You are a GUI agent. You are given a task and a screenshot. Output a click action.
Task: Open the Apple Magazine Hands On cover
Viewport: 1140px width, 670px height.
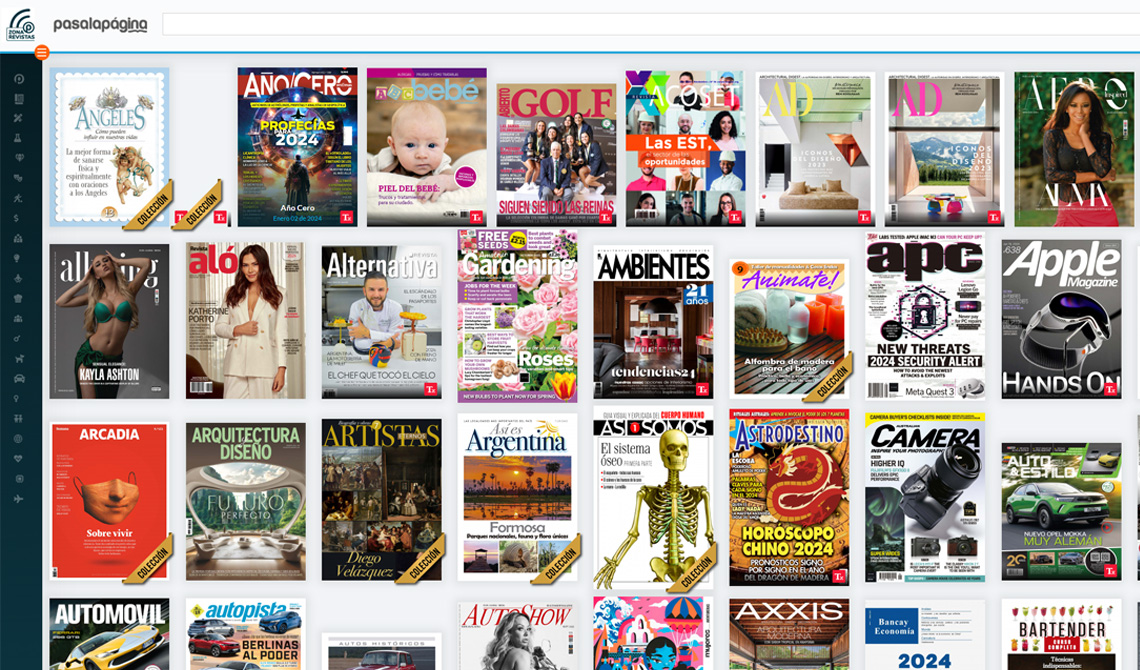[1061, 319]
